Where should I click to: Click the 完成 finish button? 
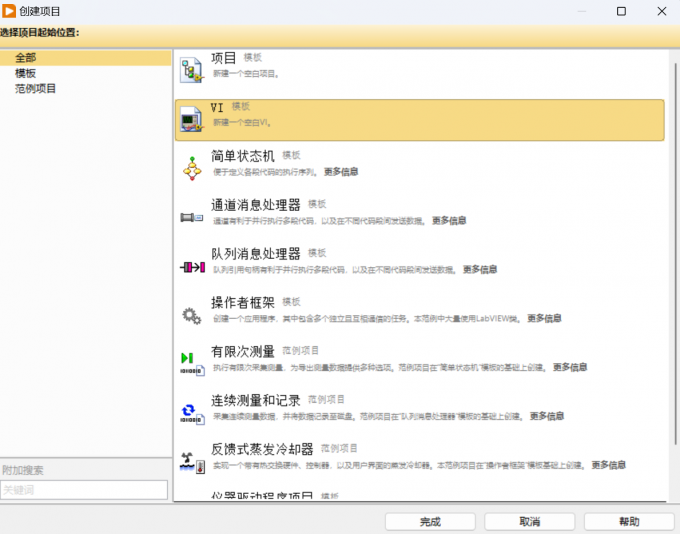(430, 522)
